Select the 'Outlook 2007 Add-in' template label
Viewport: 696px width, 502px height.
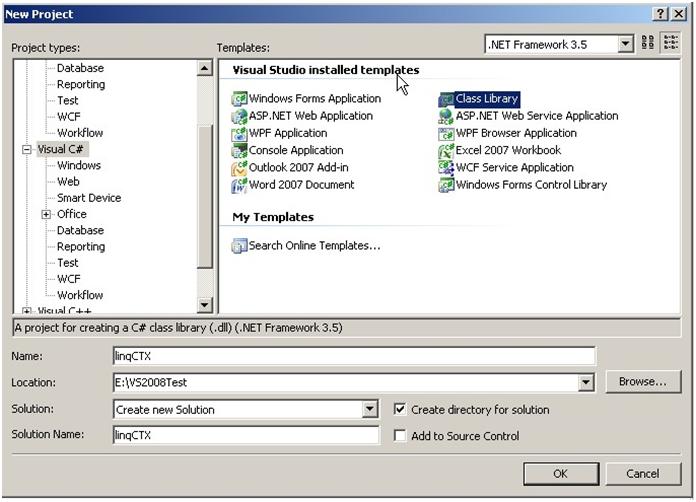click(x=299, y=168)
